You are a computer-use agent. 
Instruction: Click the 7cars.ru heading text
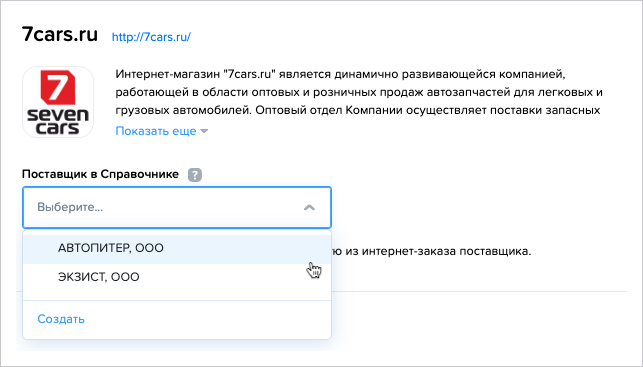click(60, 34)
